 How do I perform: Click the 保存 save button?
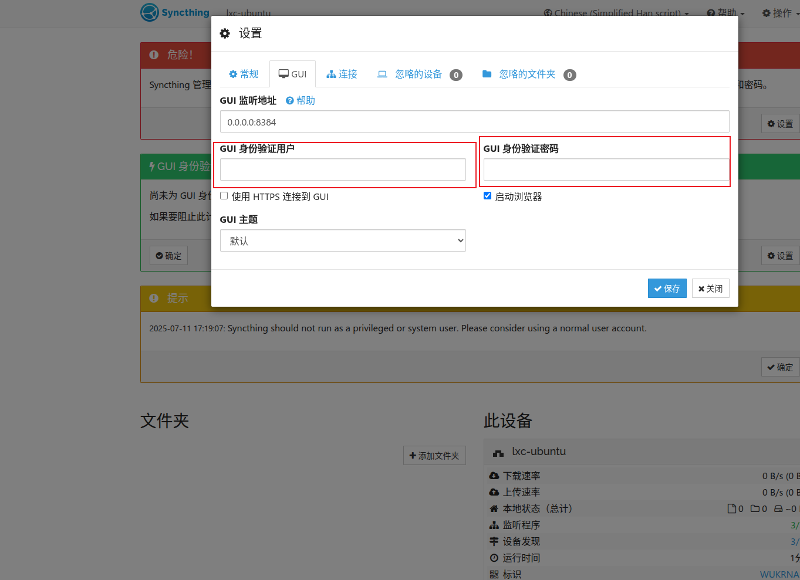(666, 288)
